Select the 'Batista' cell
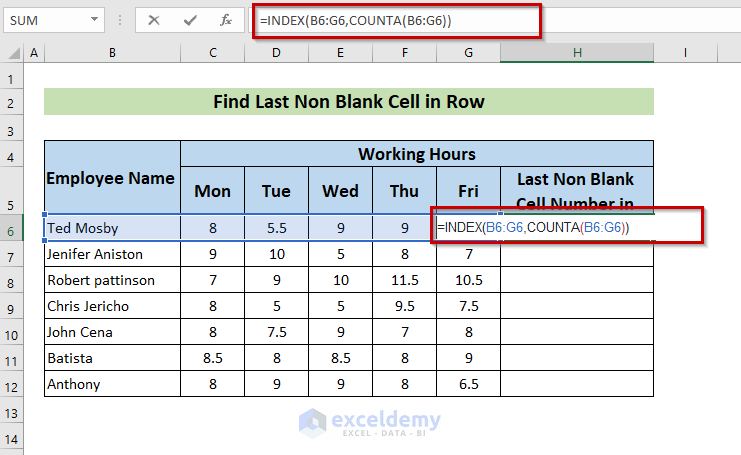 tap(112, 358)
